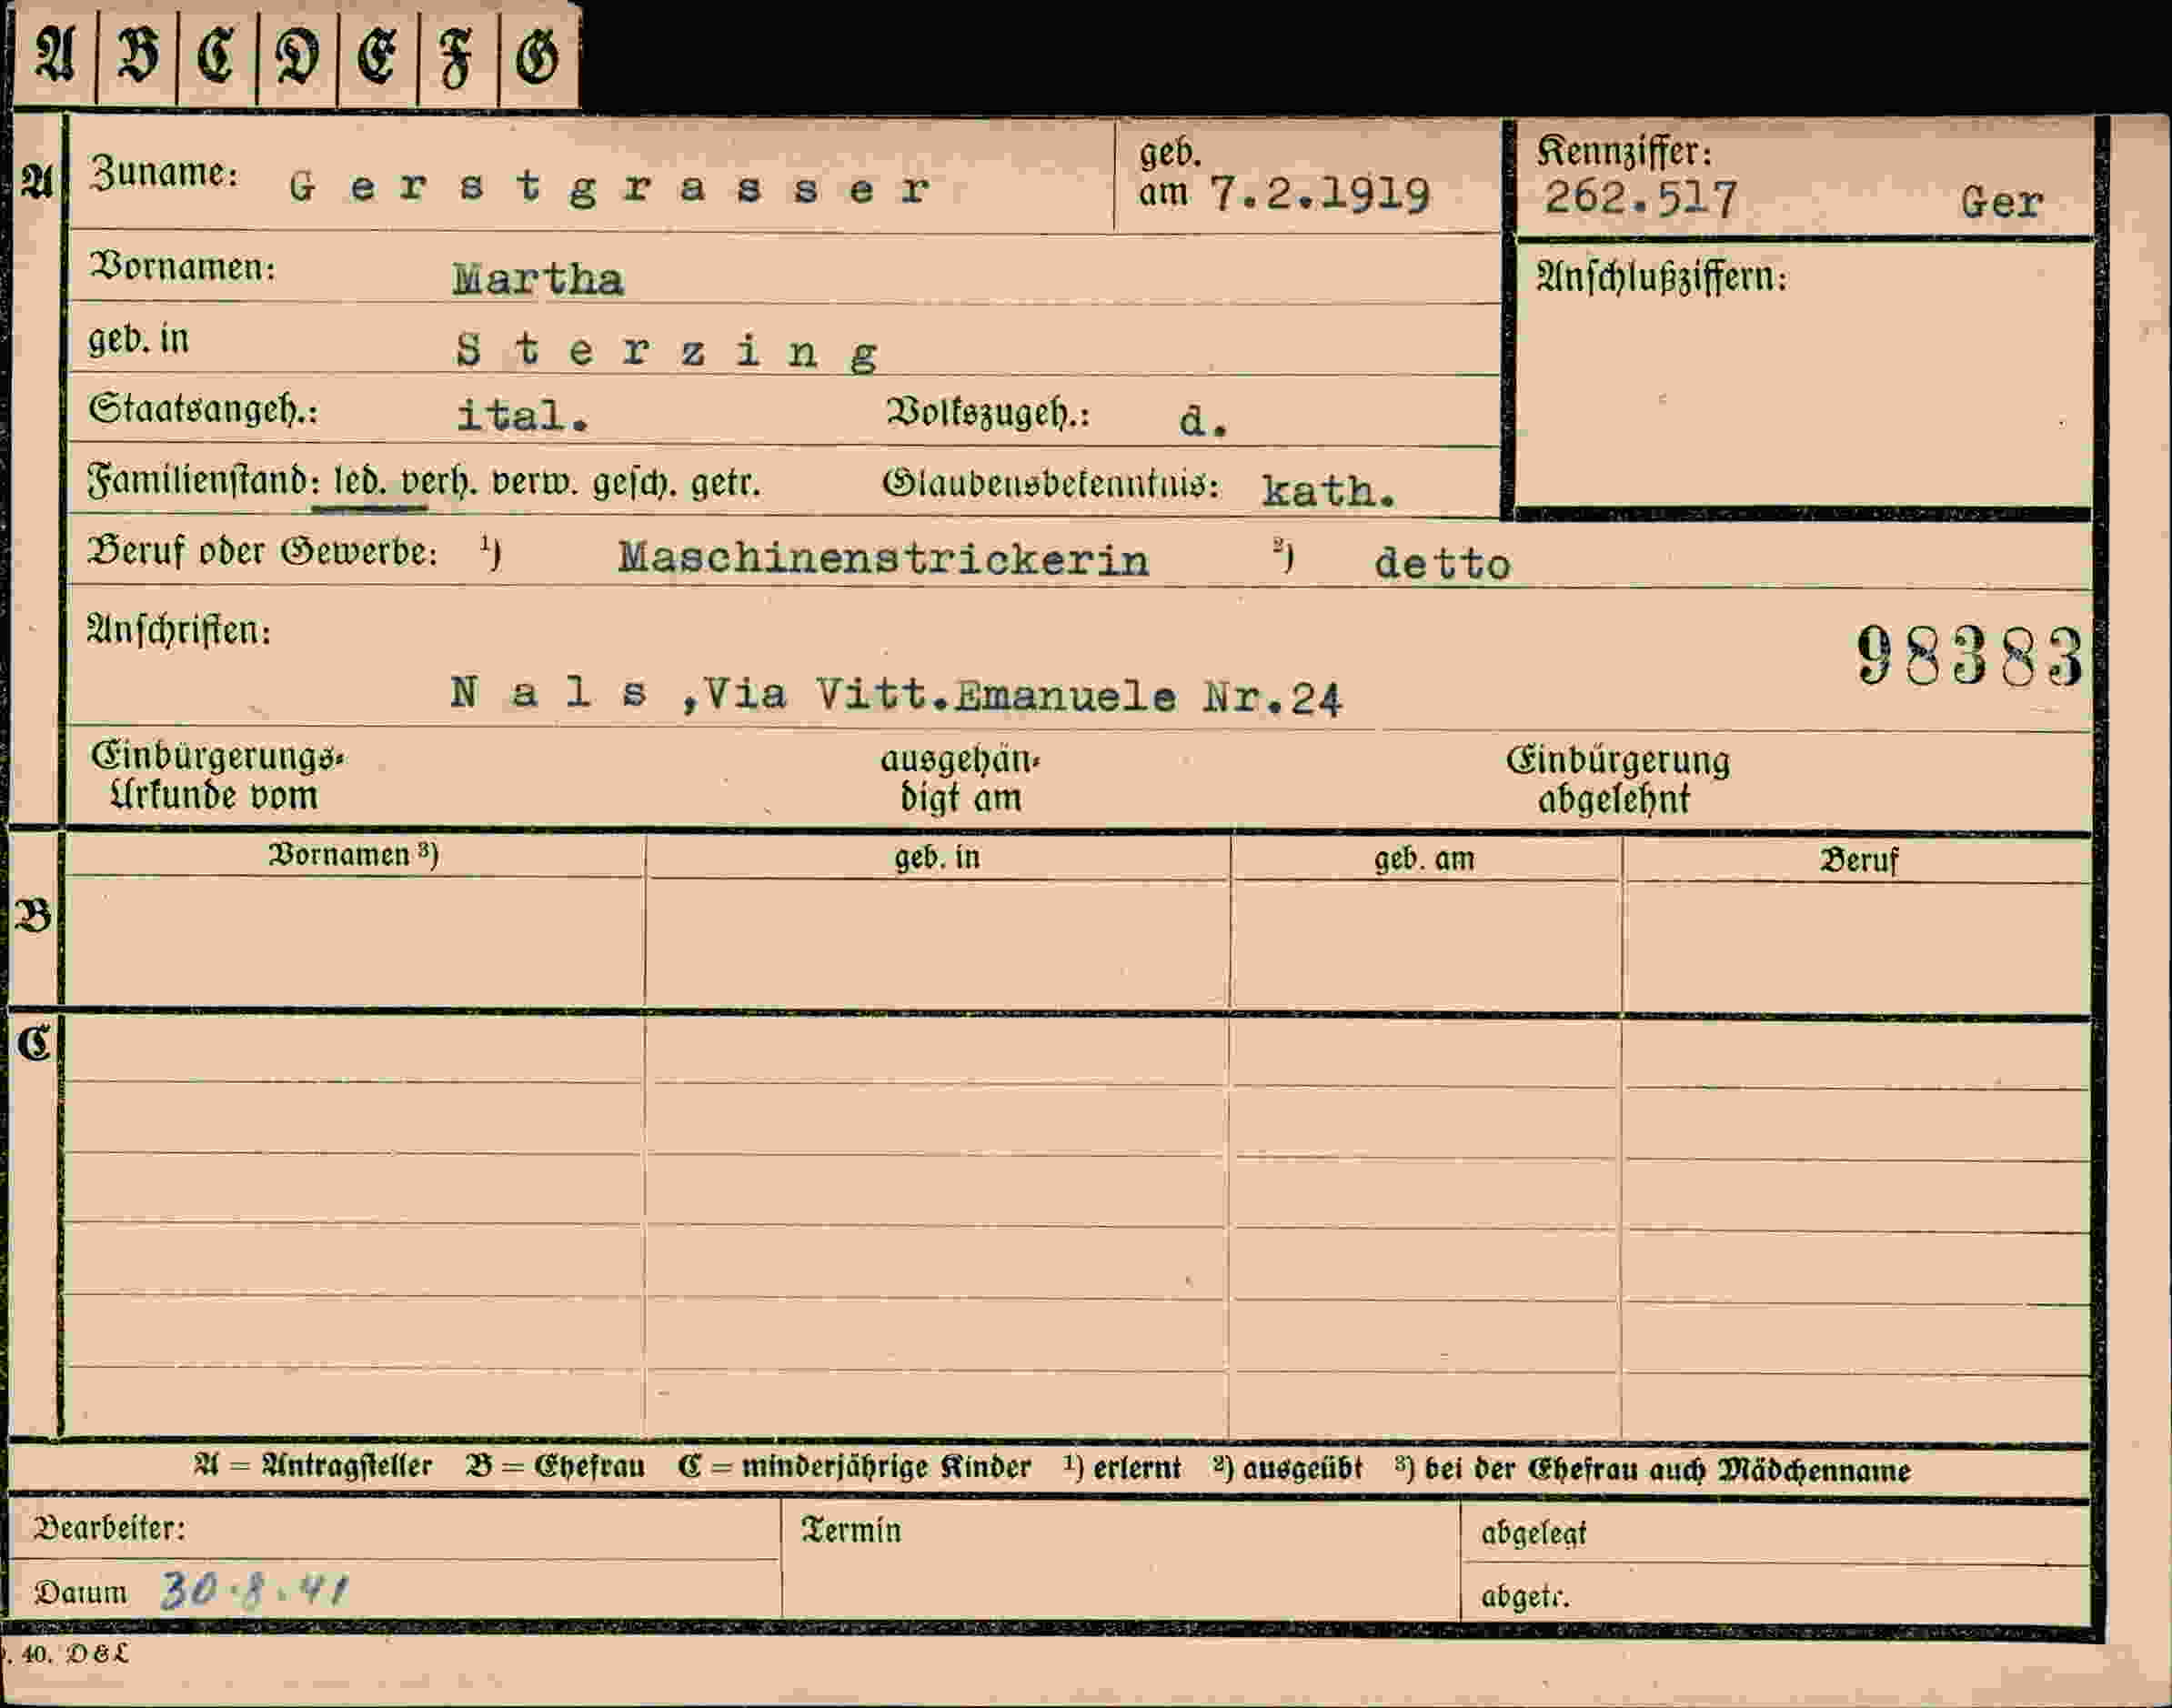The width and height of the screenshot is (2172, 1708).
Task: Click the section letter A on left margin
Action: (37, 182)
